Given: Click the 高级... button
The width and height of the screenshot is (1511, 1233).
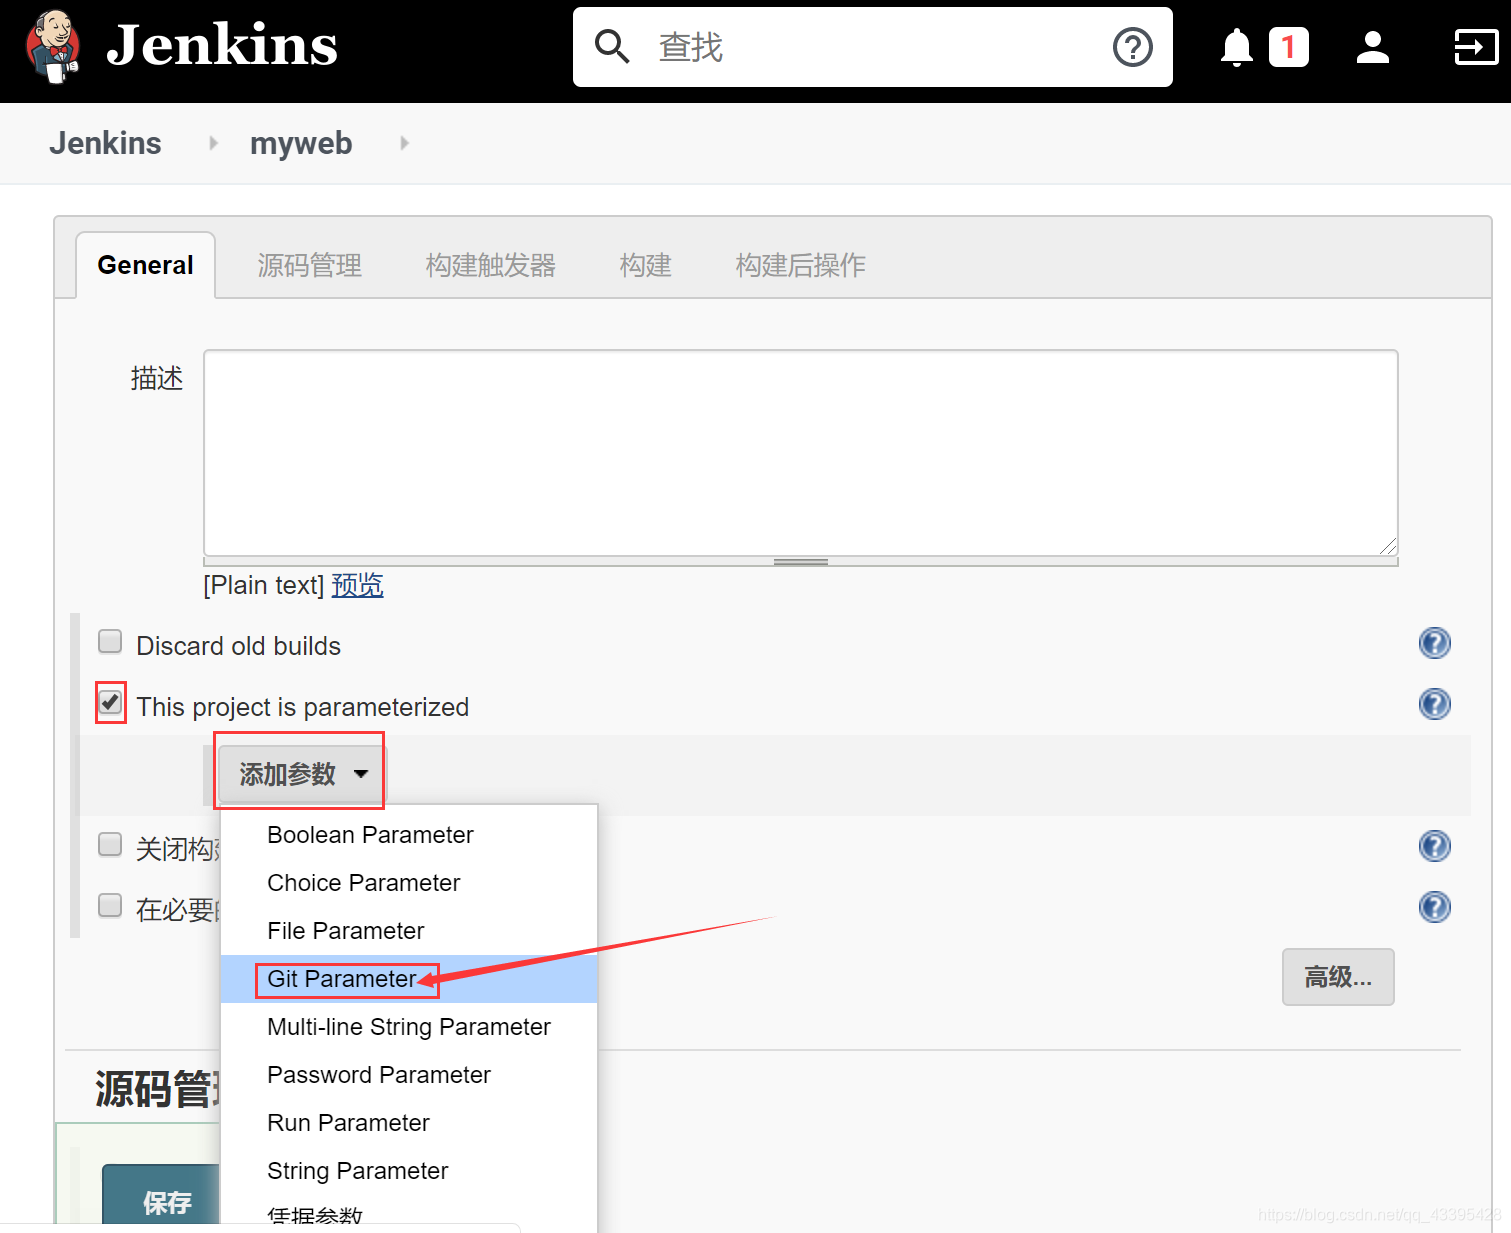Looking at the screenshot, I should click(x=1338, y=977).
